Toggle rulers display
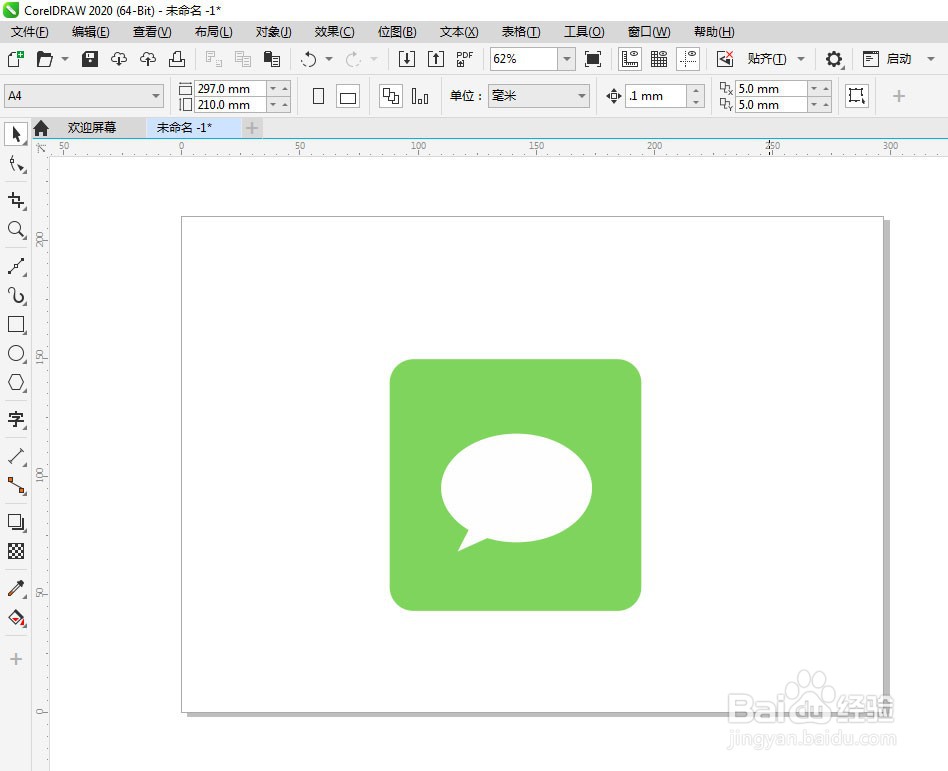Image resolution: width=948 pixels, height=771 pixels. pyautogui.click(x=629, y=59)
